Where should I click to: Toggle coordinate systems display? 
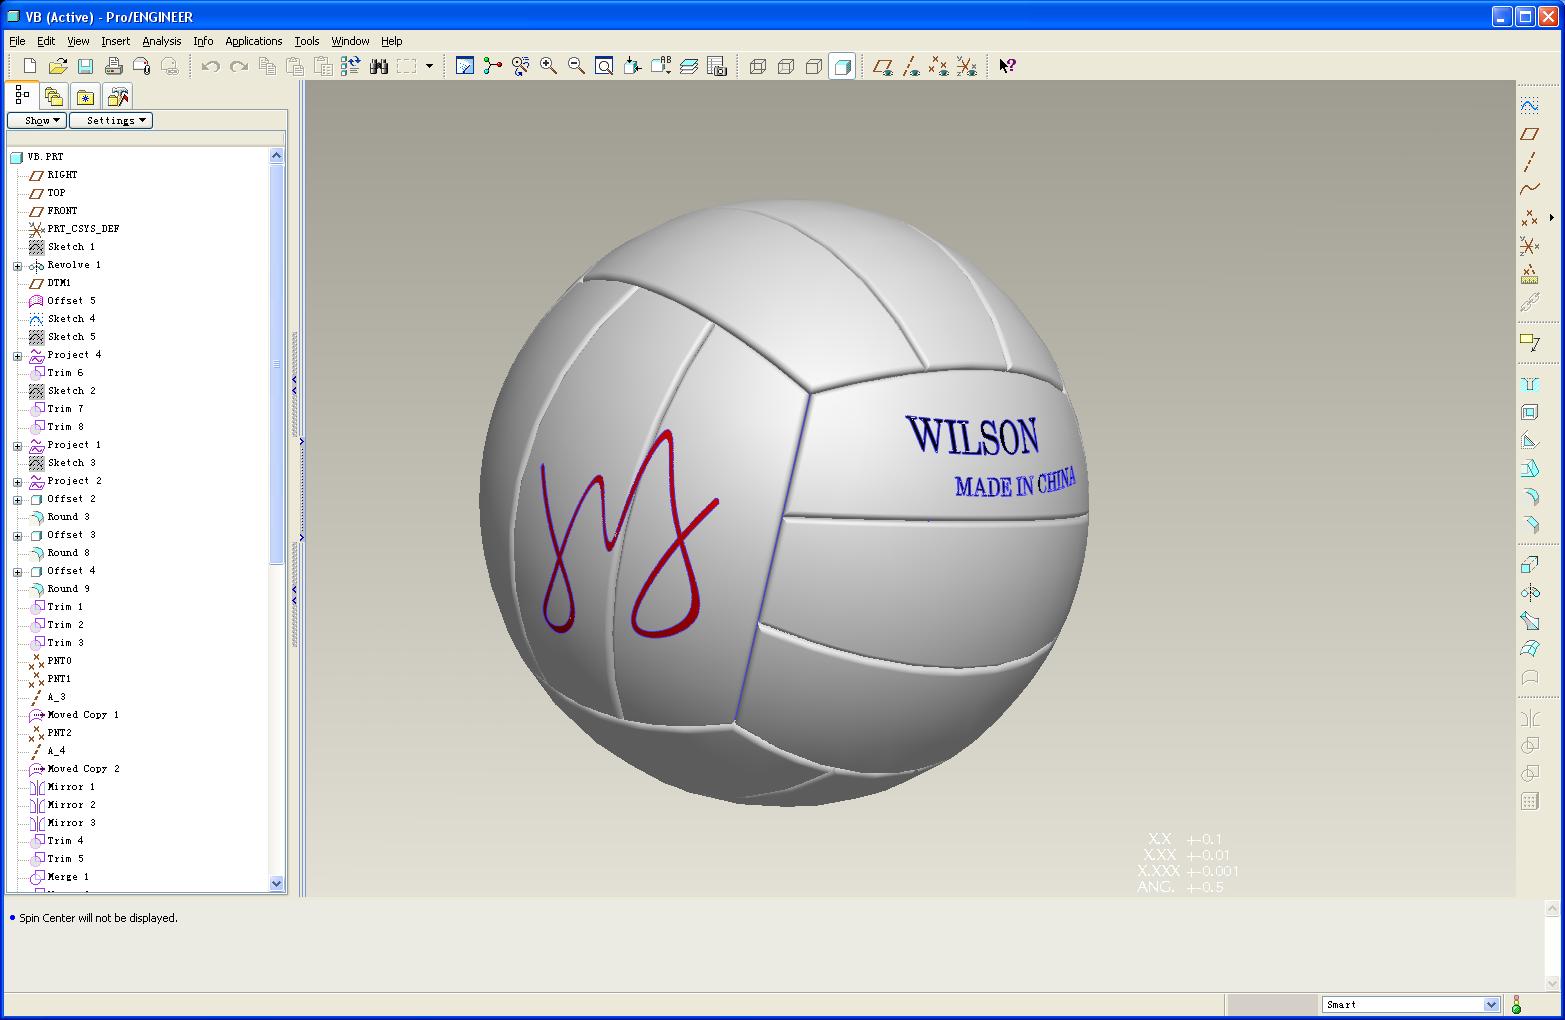tap(966, 66)
